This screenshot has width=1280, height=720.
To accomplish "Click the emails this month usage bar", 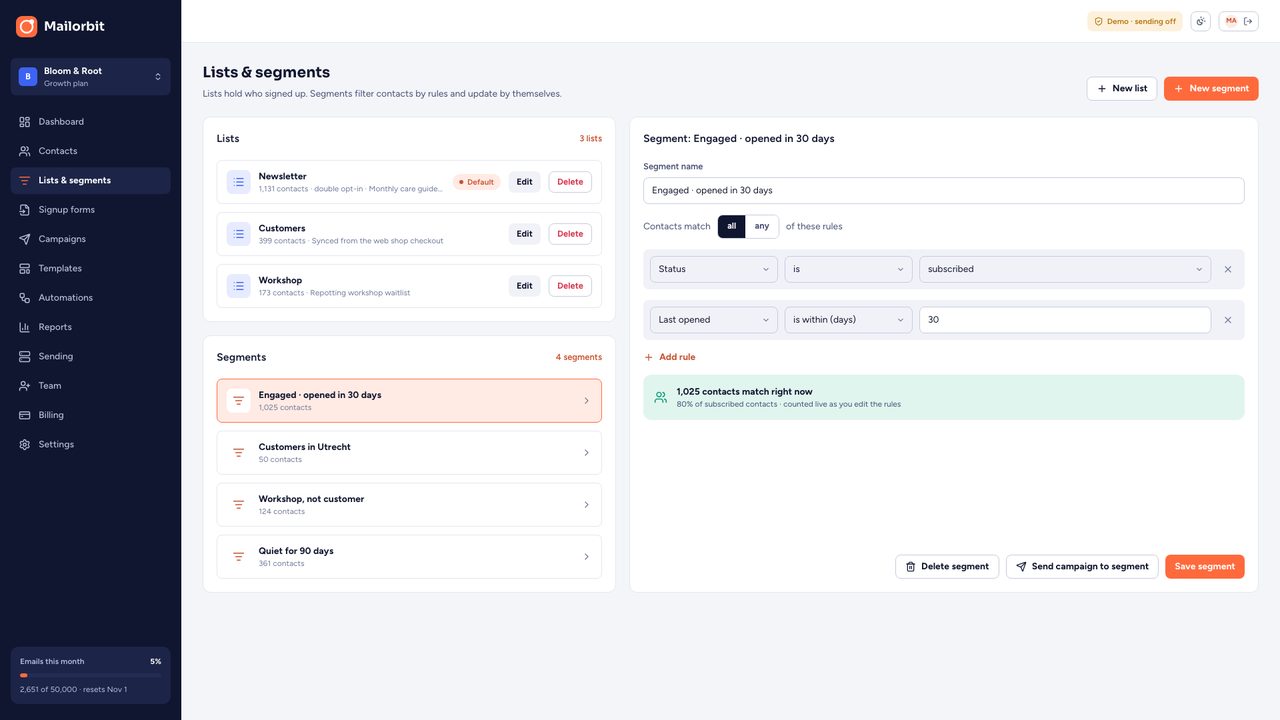I will pyautogui.click(x=91, y=676).
